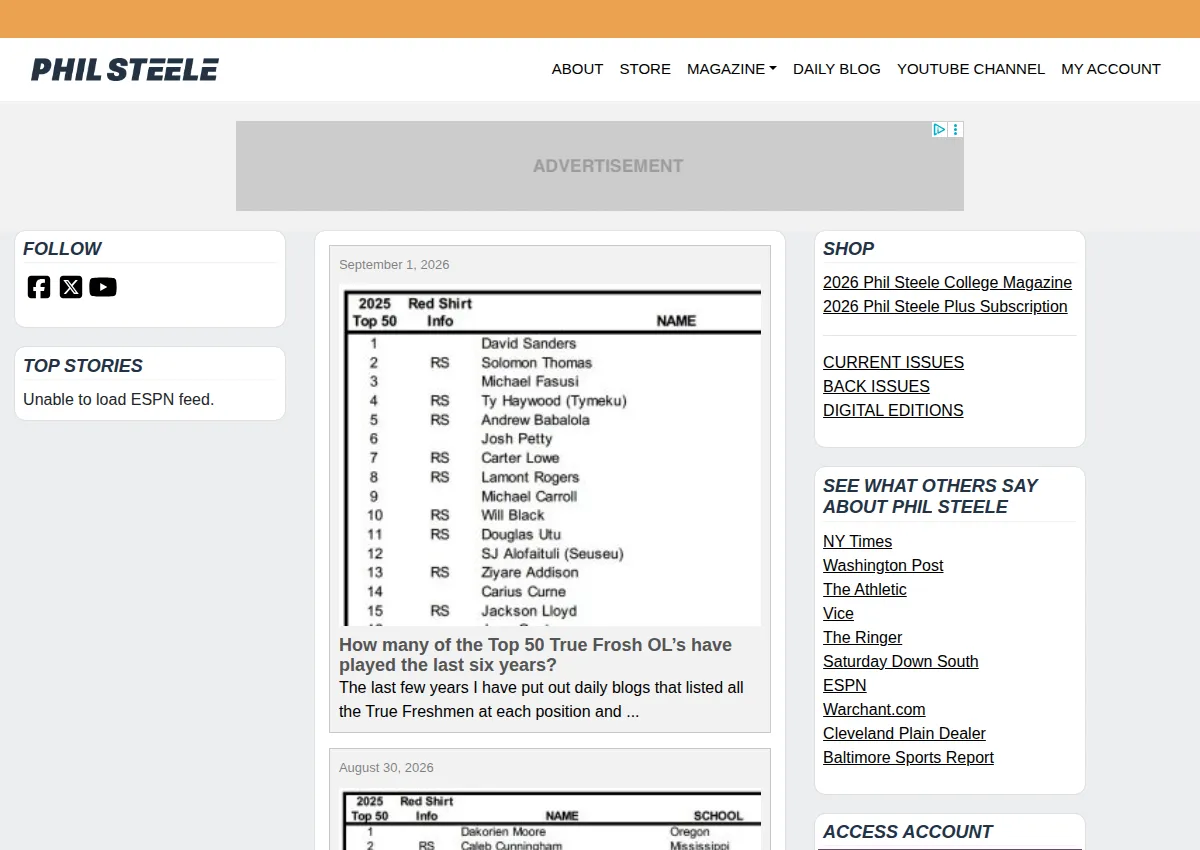This screenshot has width=1200, height=850.
Task: Open The Athletic link
Action: click(x=865, y=590)
